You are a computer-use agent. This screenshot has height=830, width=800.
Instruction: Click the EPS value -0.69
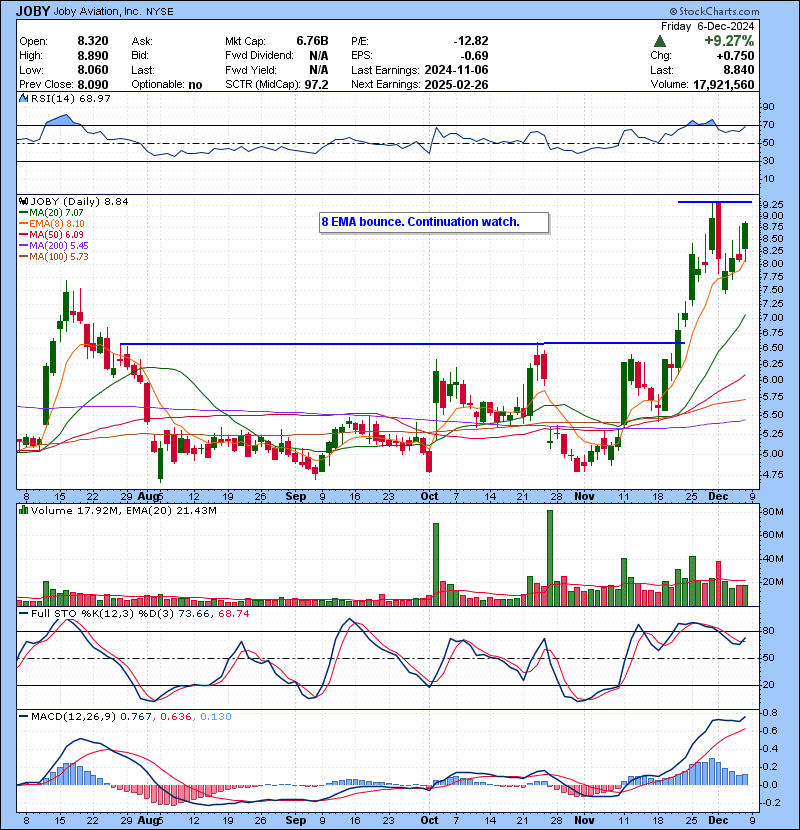[x=474, y=56]
